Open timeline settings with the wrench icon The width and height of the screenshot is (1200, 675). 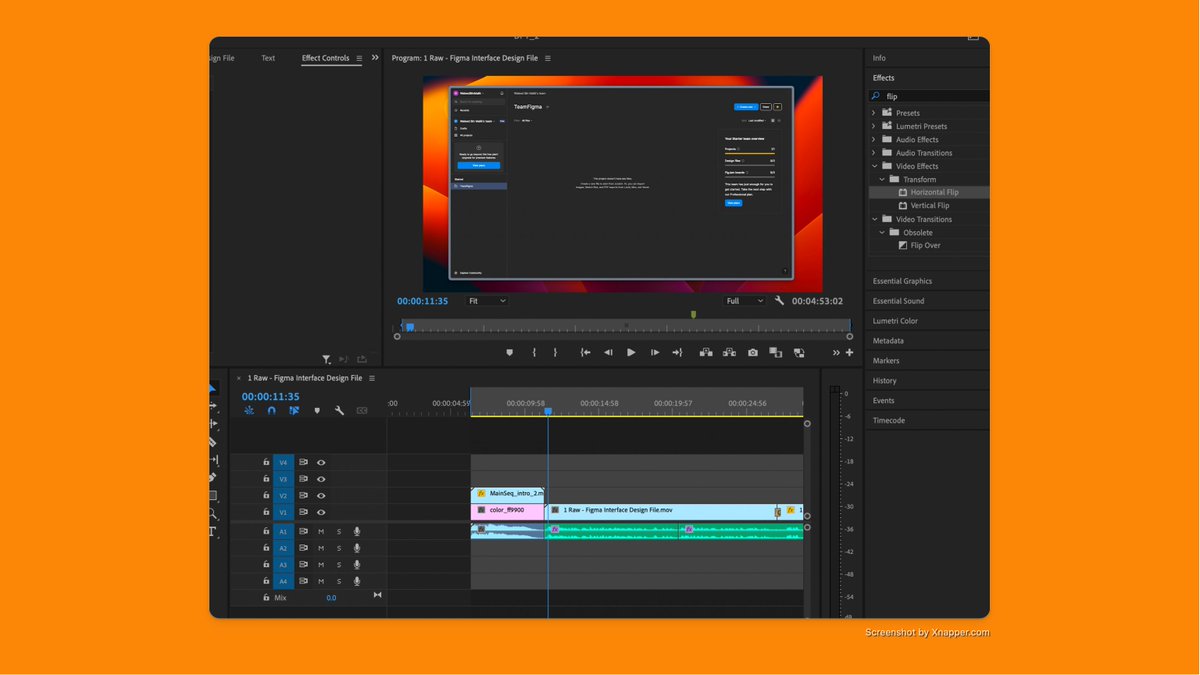pyautogui.click(x=339, y=410)
